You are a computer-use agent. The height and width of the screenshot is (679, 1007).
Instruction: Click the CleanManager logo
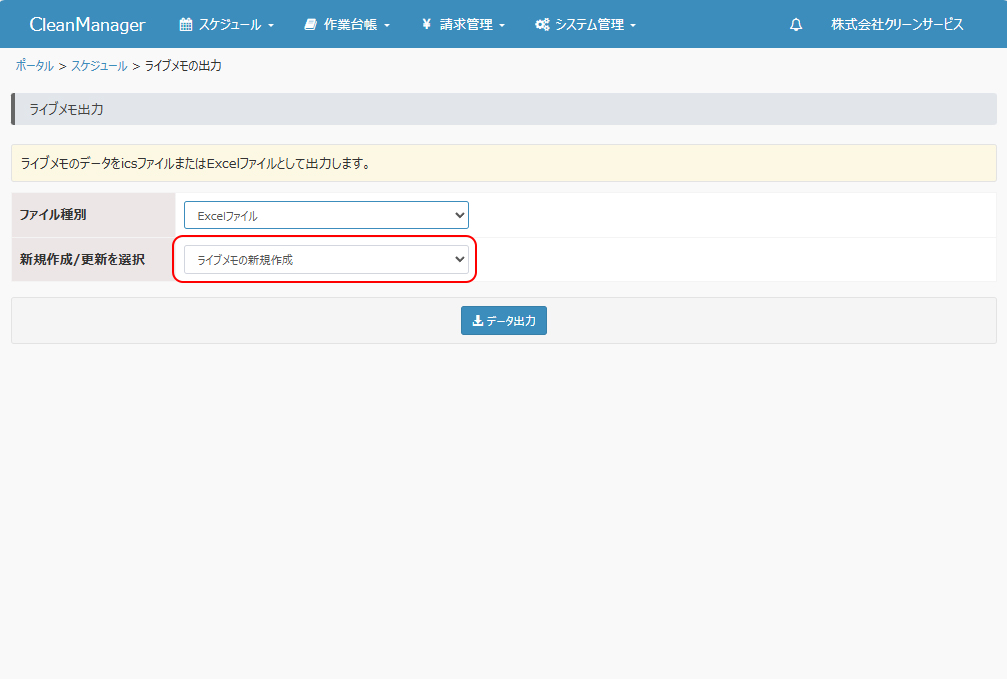[87, 24]
